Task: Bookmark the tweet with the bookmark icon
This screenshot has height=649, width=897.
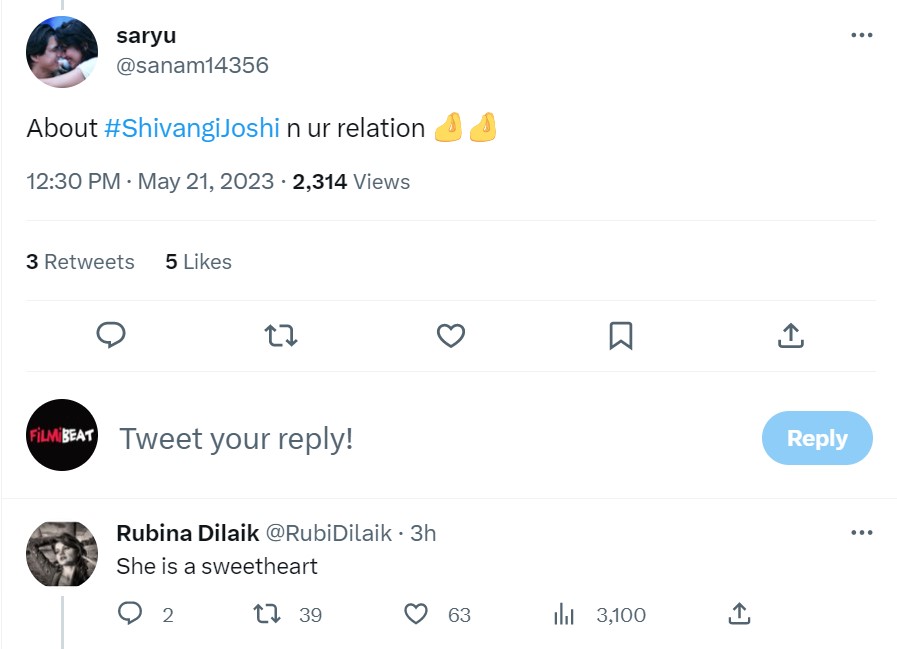Action: (x=621, y=336)
